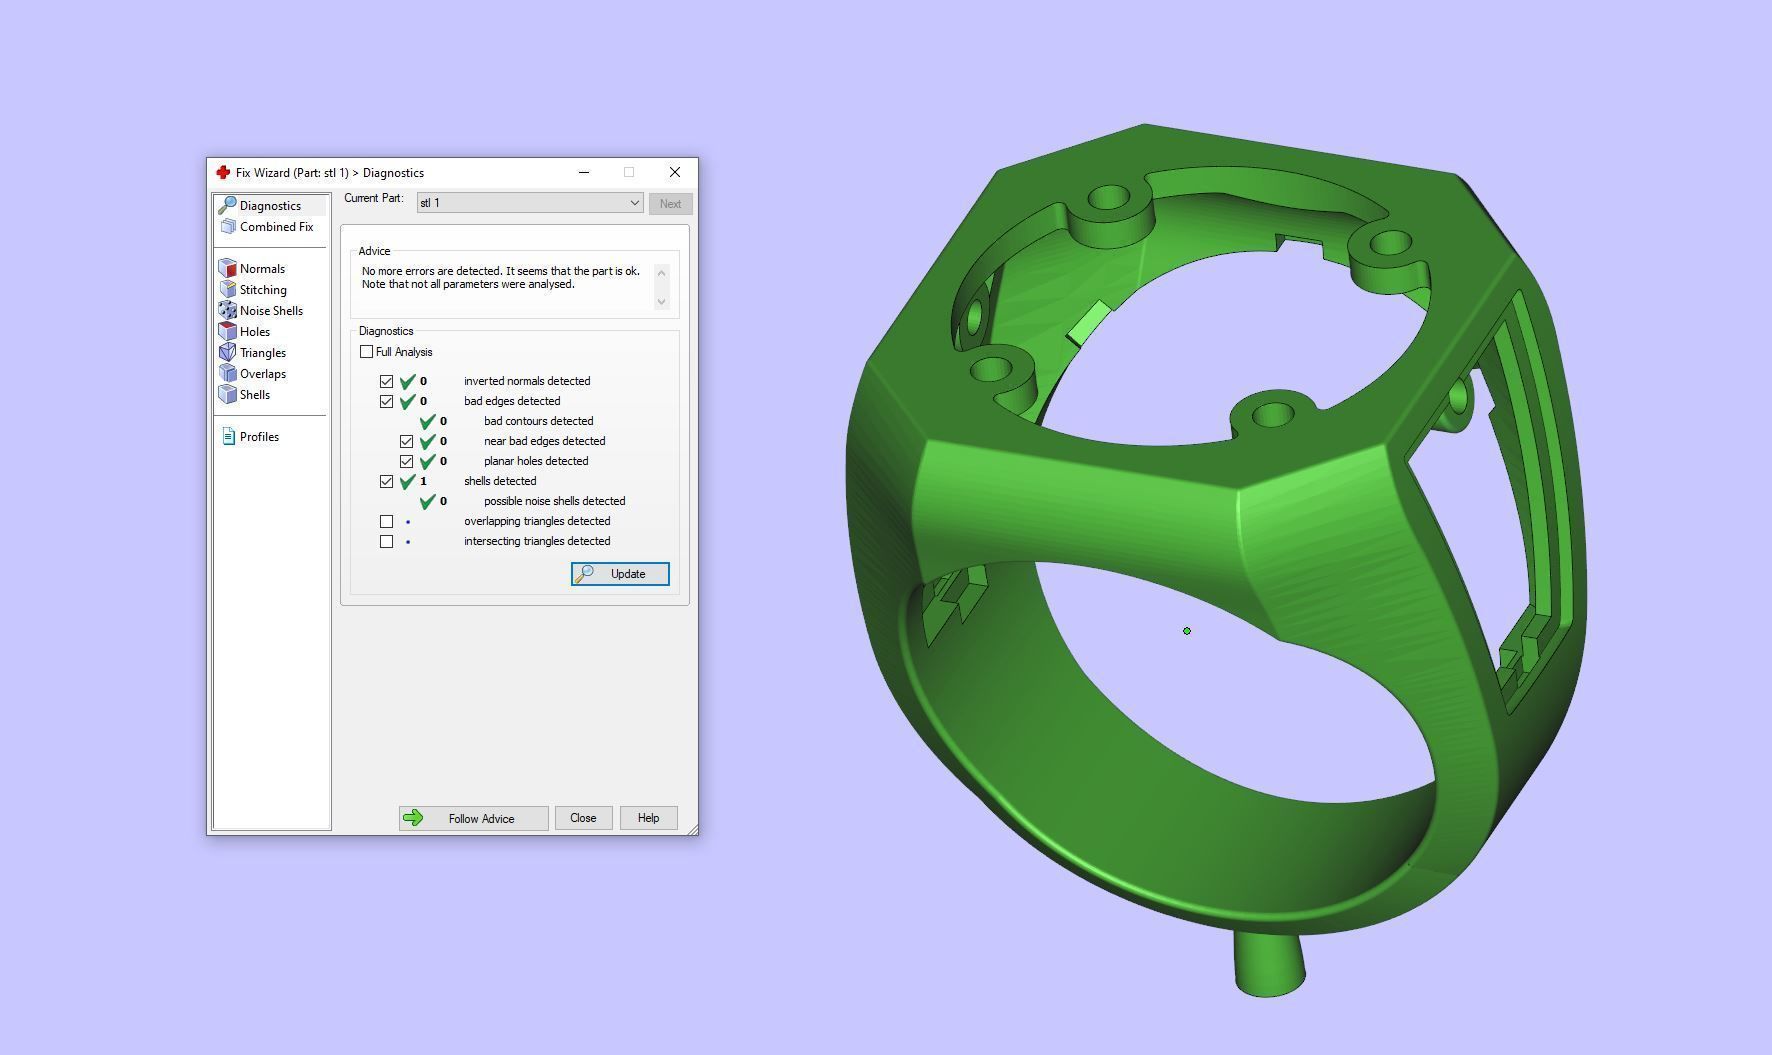
Task: Click the Next button
Action: click(x=670, y=204)
